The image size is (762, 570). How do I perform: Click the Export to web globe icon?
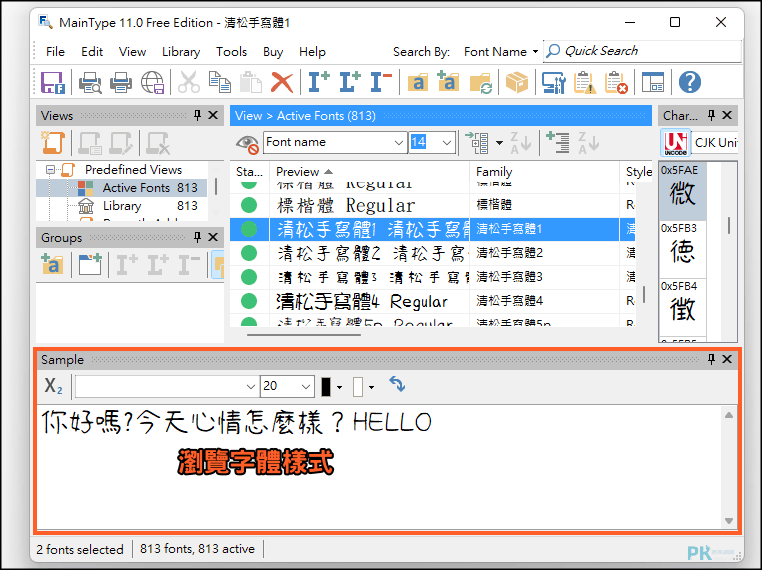pyautogui.click(x=153, y=82)
